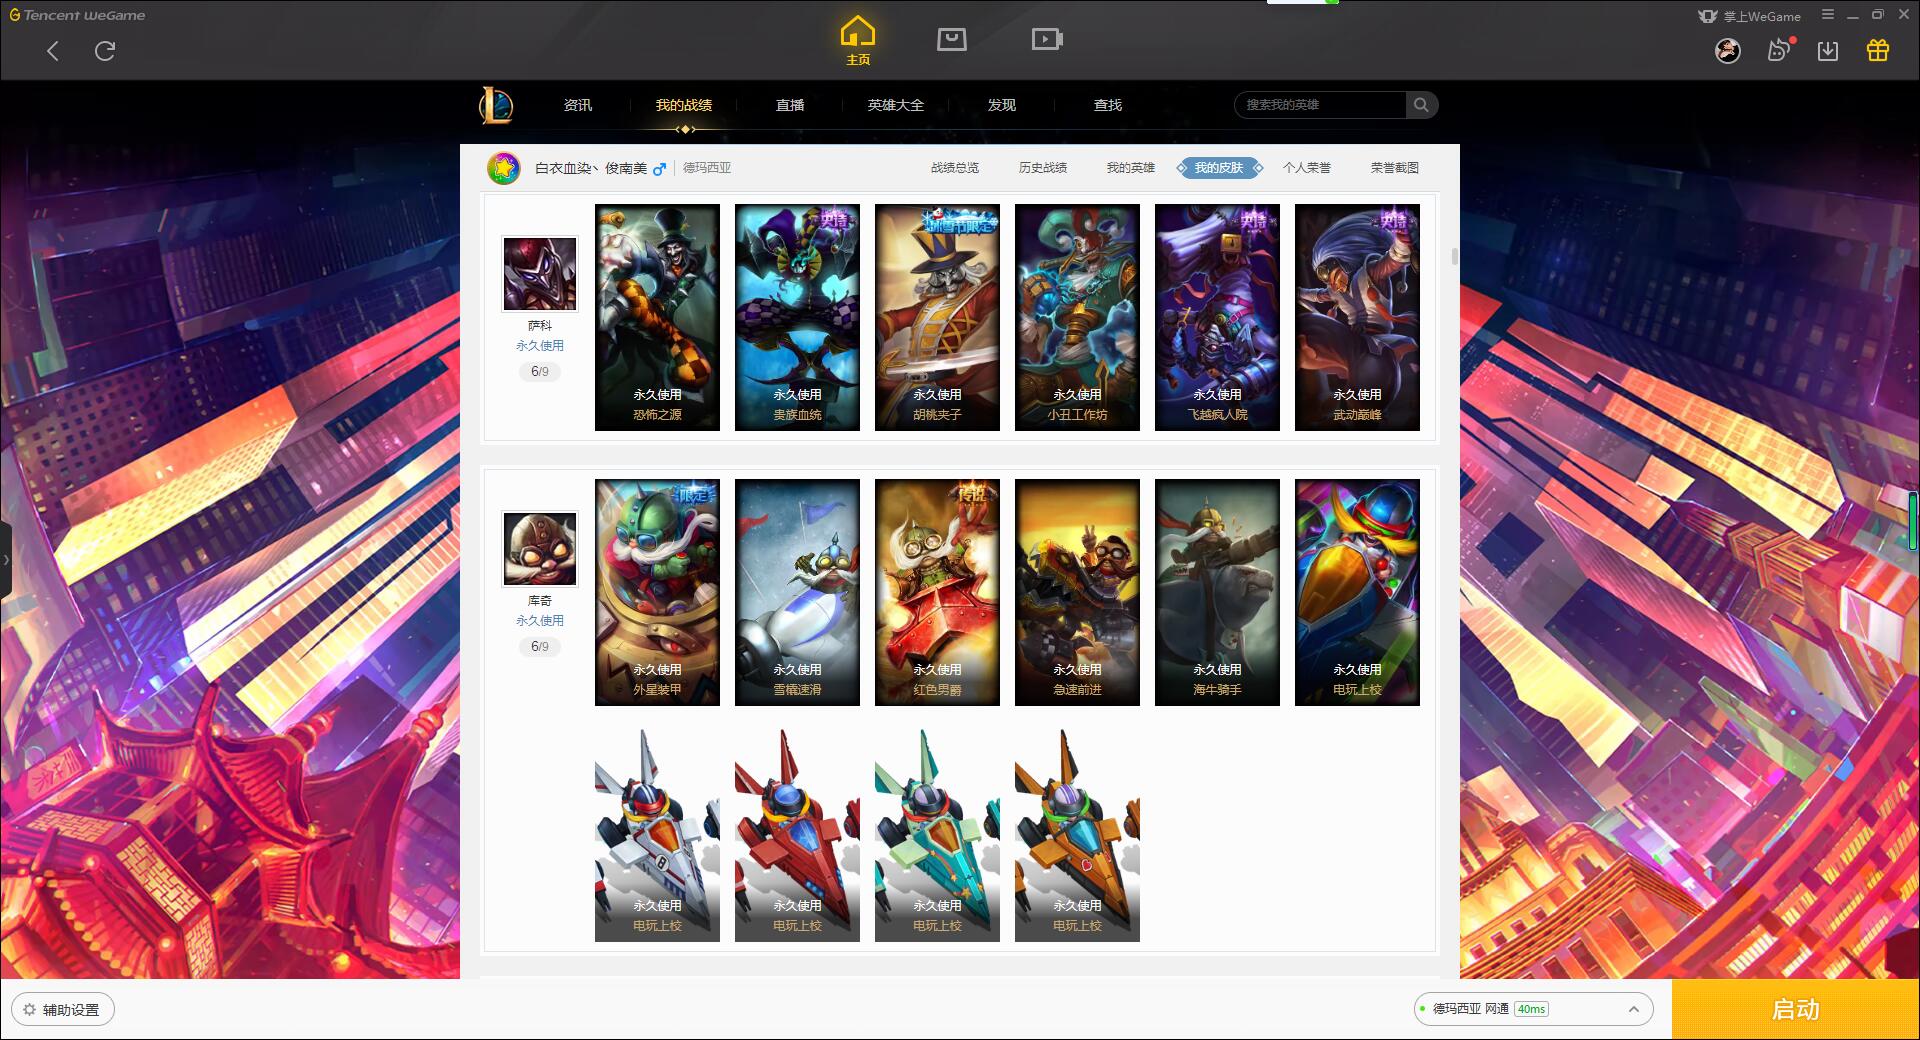The height and width of the screenshot is (1040, 1920).
Task: Switch to 我的英雄 sub-tab
Action: click(x=1131, y=168)
